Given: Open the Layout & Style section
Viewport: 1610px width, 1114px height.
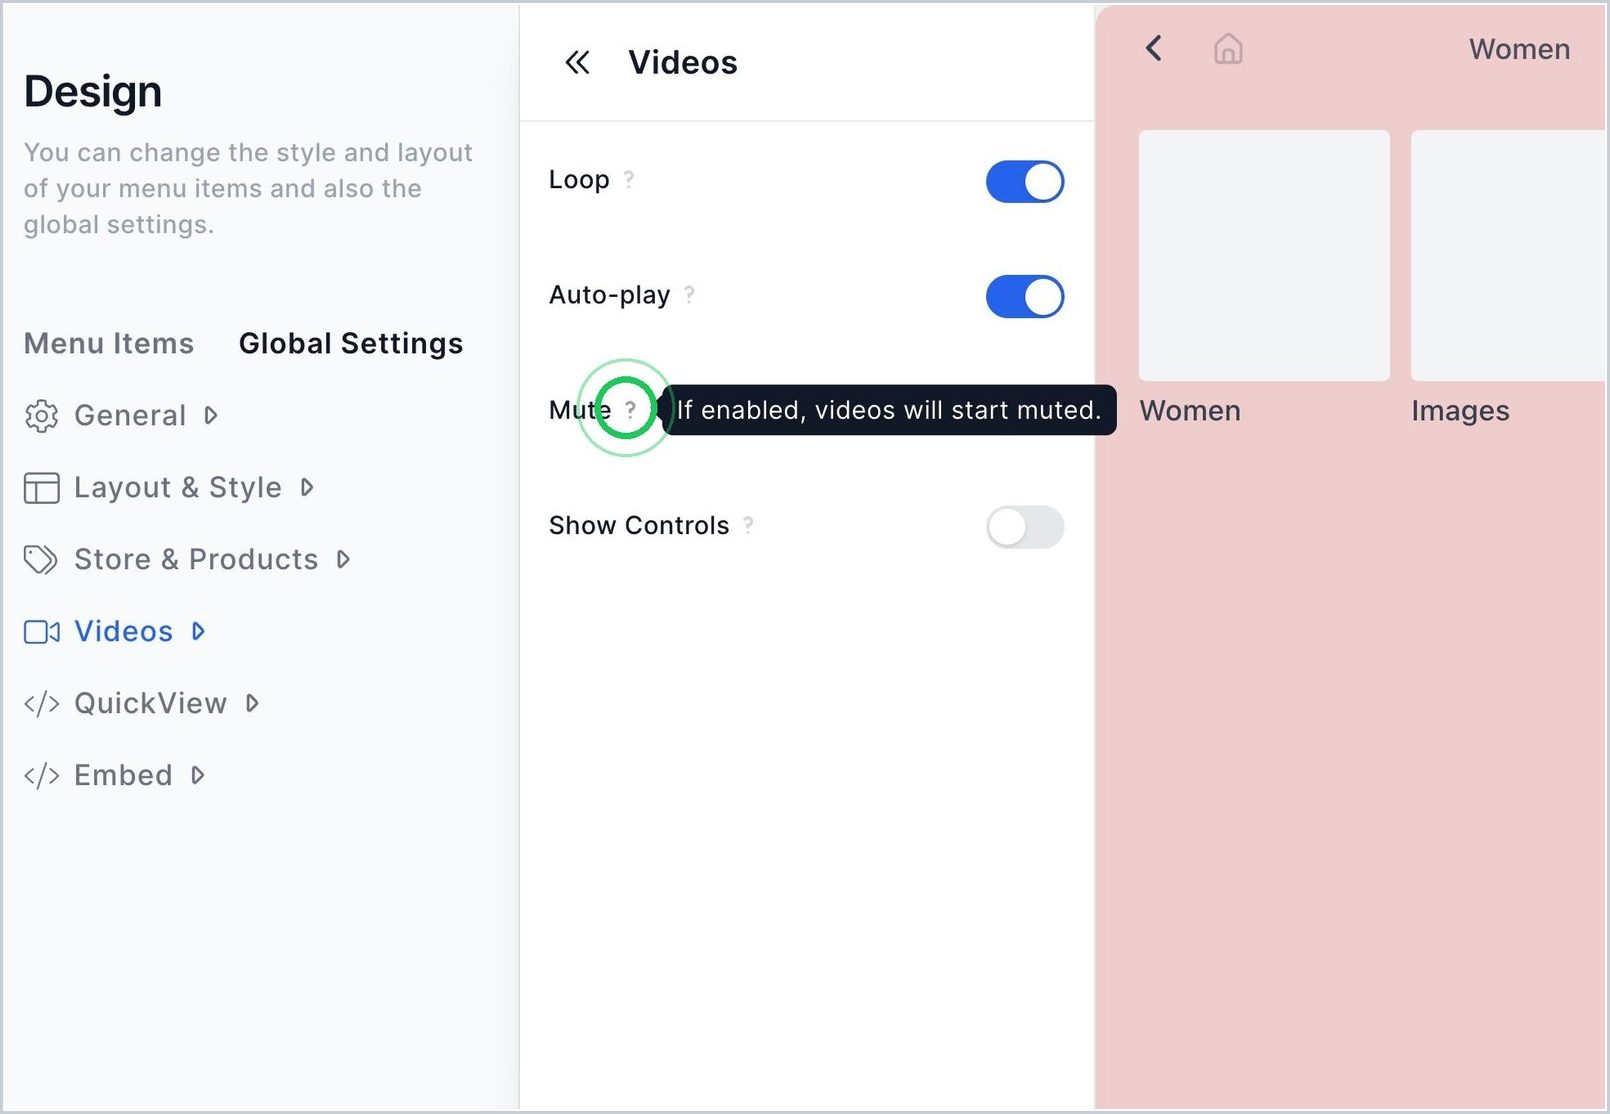Looking at the screenshot, I should tap(178, 487).
